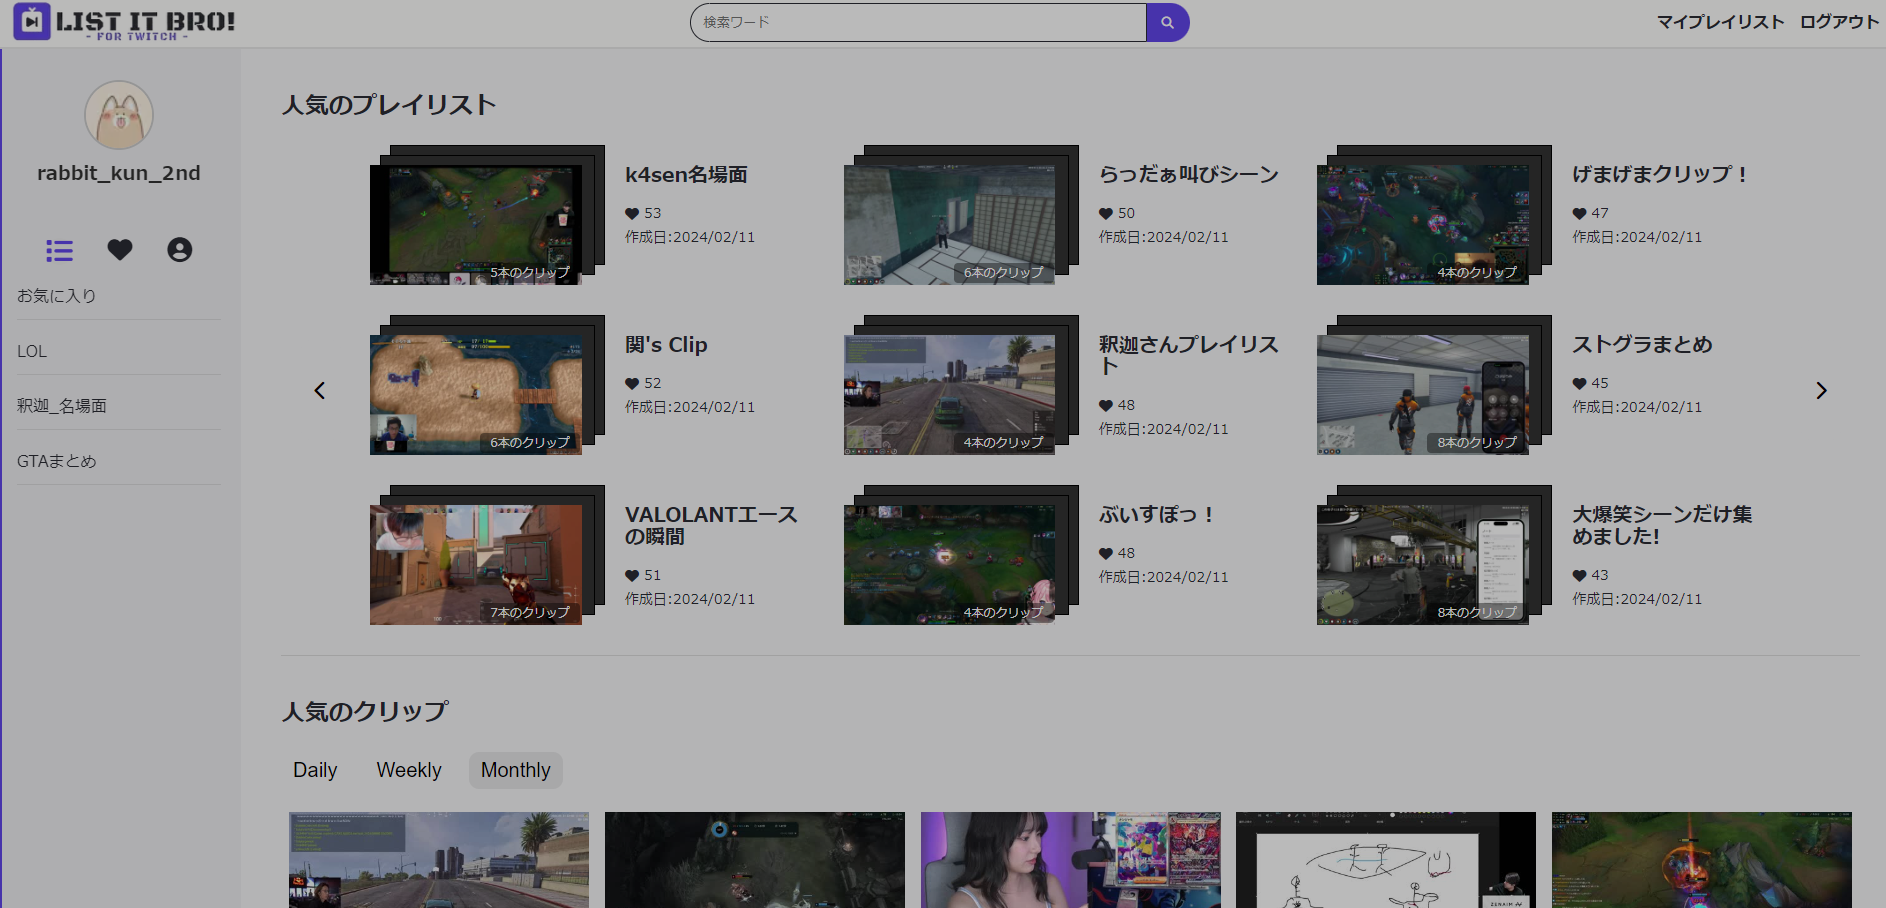Open げまげまクリップ! playlist thumbnail
Screen dimensions: 1886x908
[1423, 225]
